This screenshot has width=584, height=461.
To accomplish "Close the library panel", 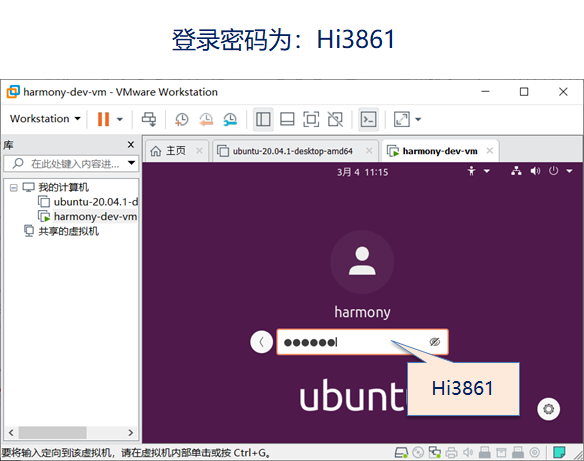I will coord(131,144).
